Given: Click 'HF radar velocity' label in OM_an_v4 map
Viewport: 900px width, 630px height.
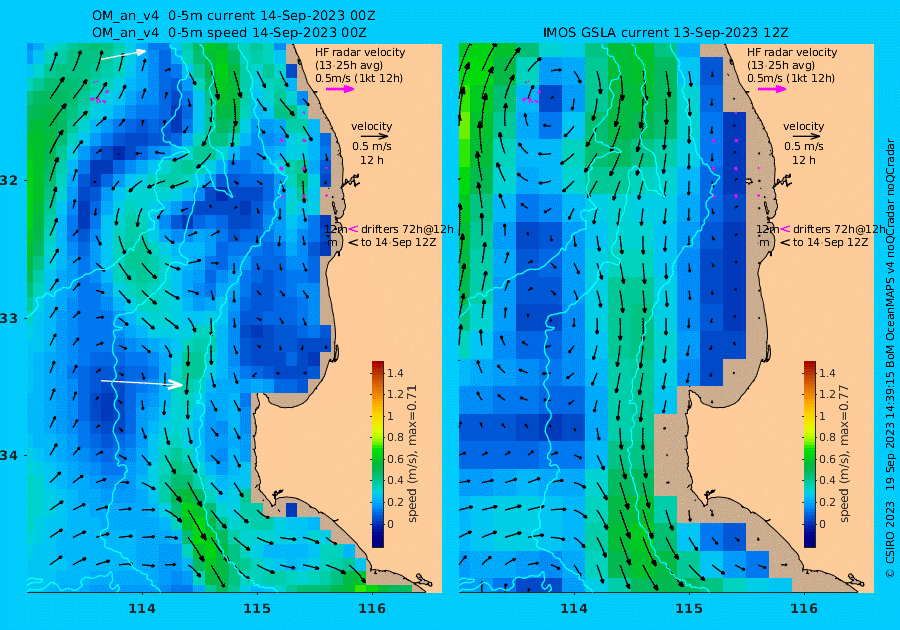Looking at the screenshot, I should (360, 52).
